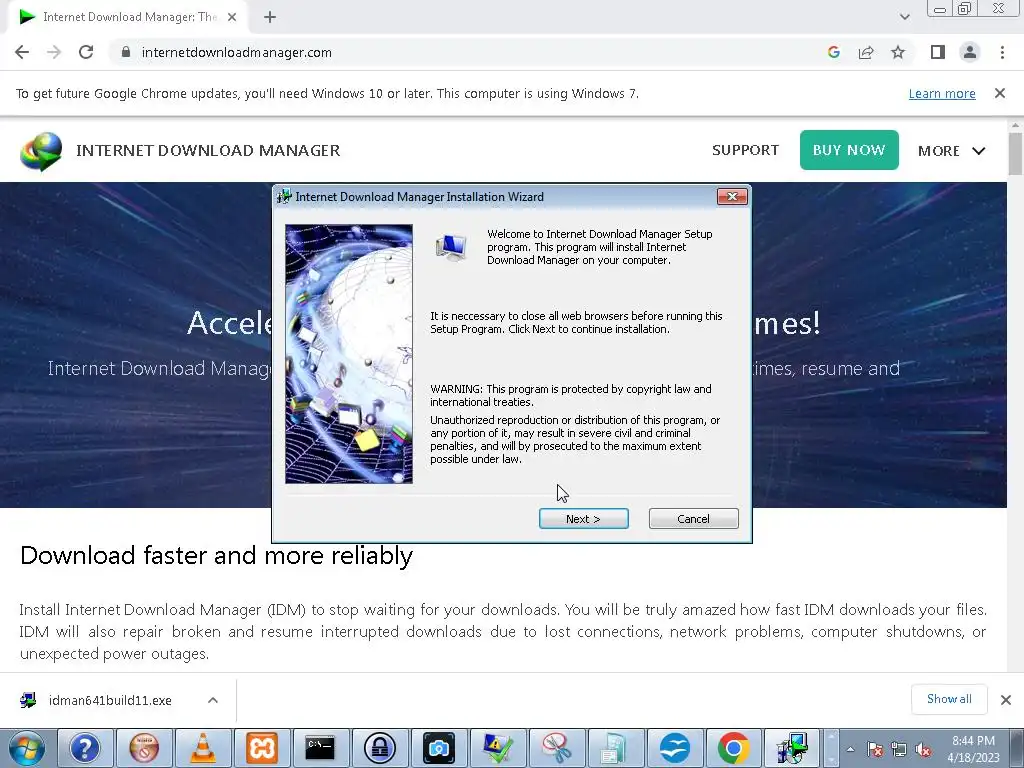Open Chrome's side panel

click(938, 52)
